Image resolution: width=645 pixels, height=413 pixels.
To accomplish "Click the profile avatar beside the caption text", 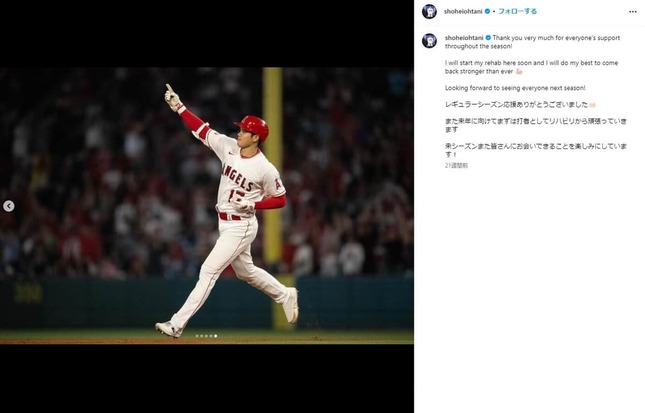I will (429, 41).
